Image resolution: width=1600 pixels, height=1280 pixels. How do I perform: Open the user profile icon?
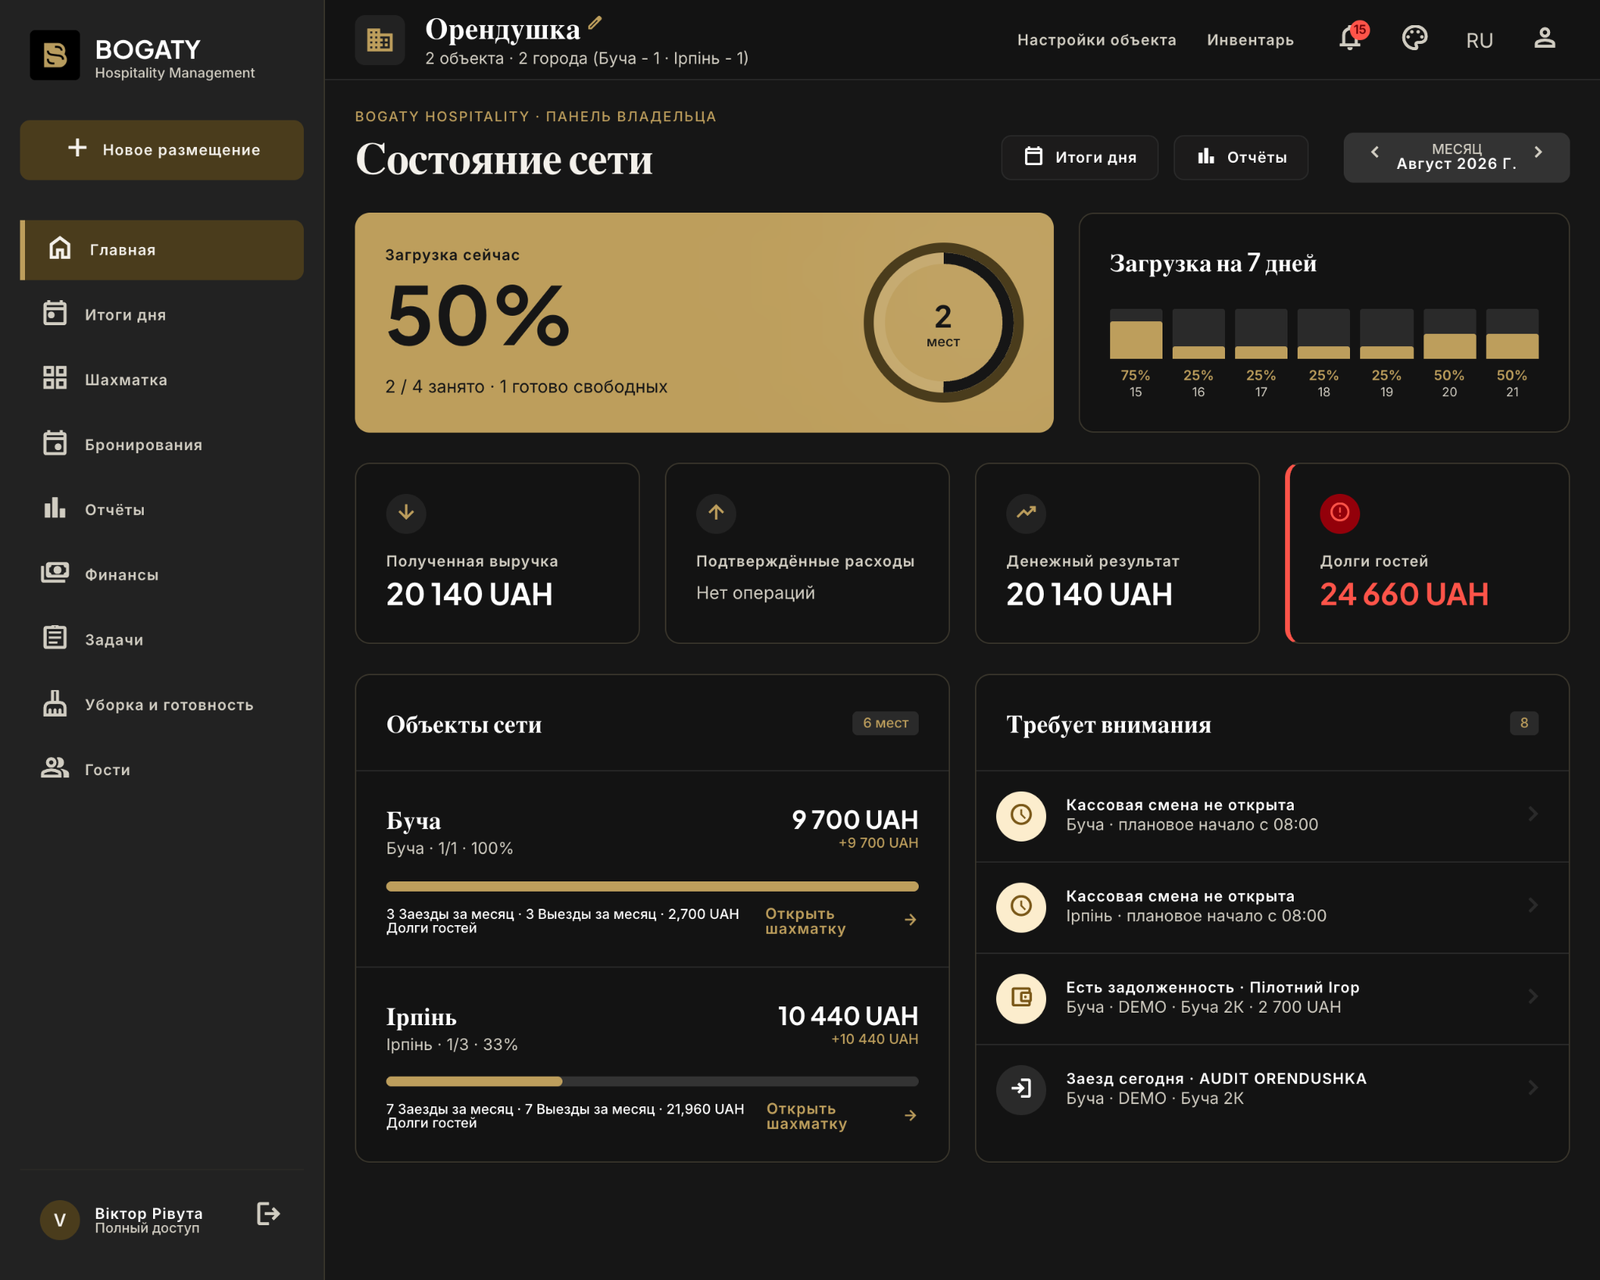(x=1544, y=38)
